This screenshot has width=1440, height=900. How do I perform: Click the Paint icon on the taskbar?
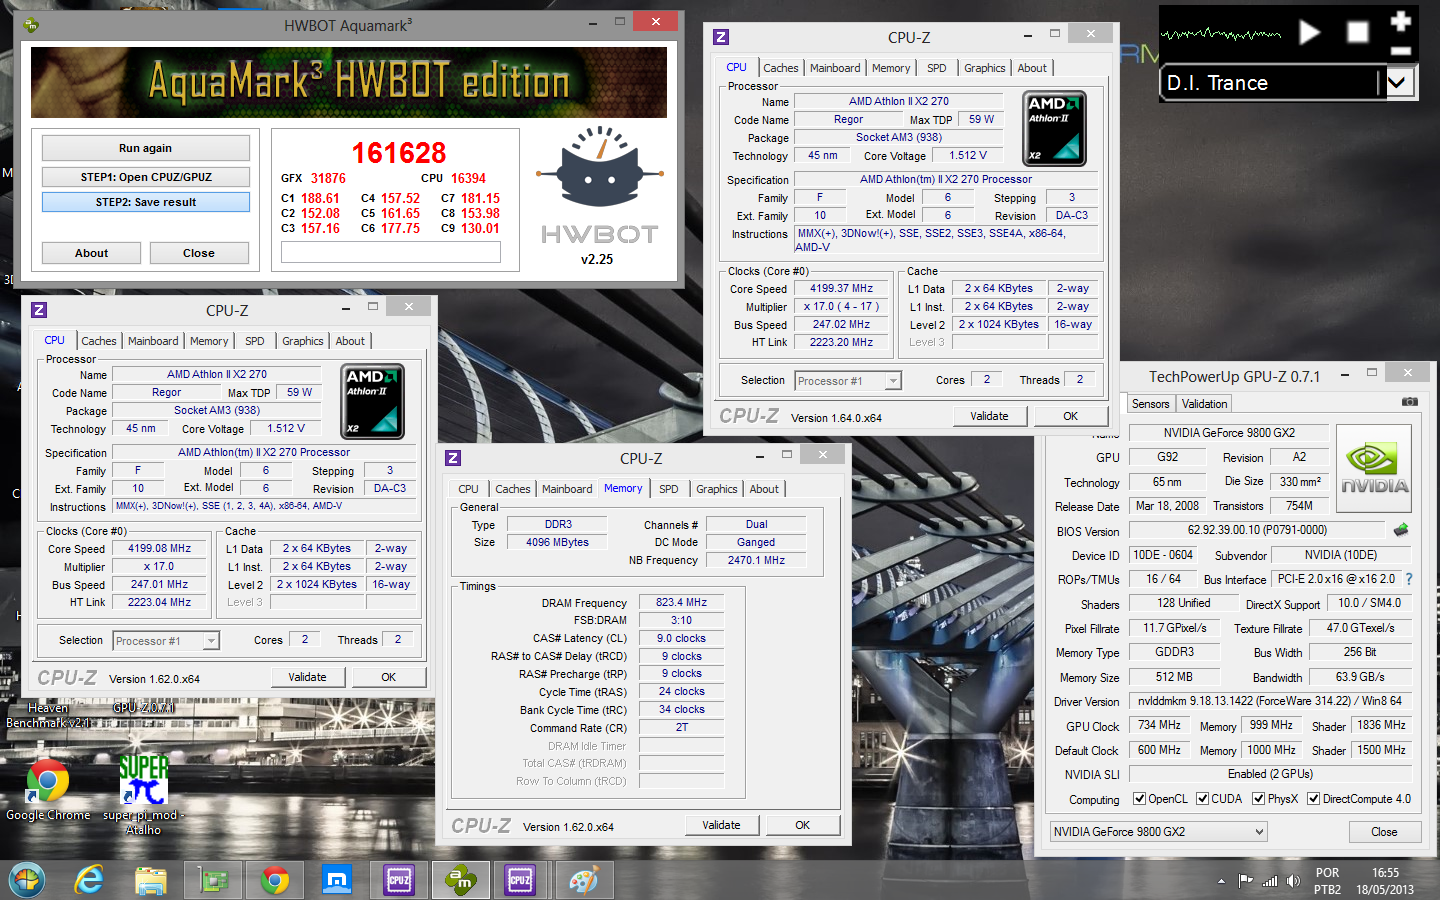click(584, 880)
